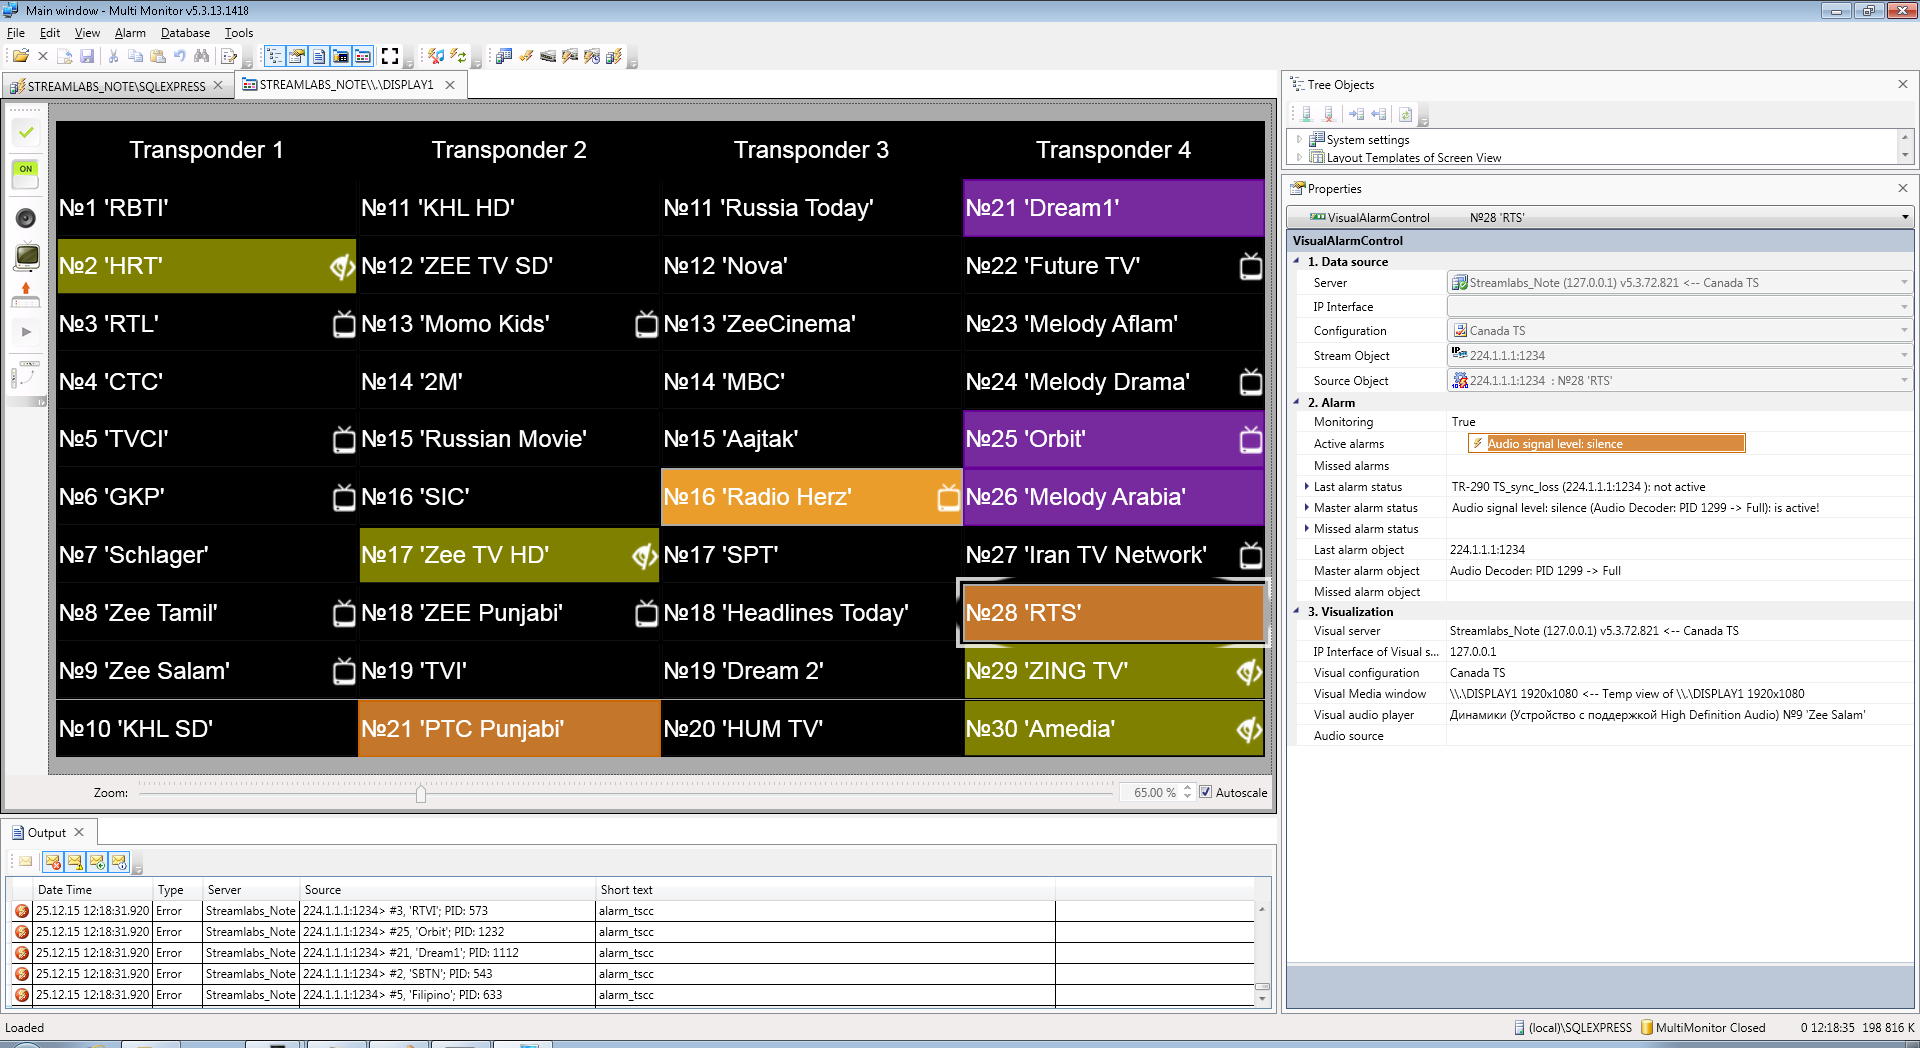Toggle the Autoscale checkbox

pyautogui.click(x=1206, y=792)
